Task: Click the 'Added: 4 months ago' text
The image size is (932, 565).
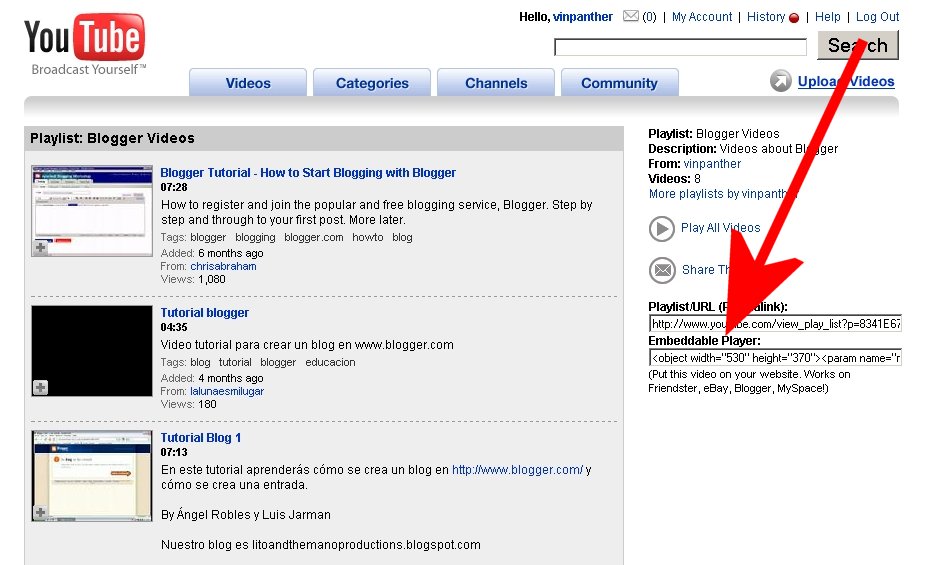Action: tap(212, 378)
